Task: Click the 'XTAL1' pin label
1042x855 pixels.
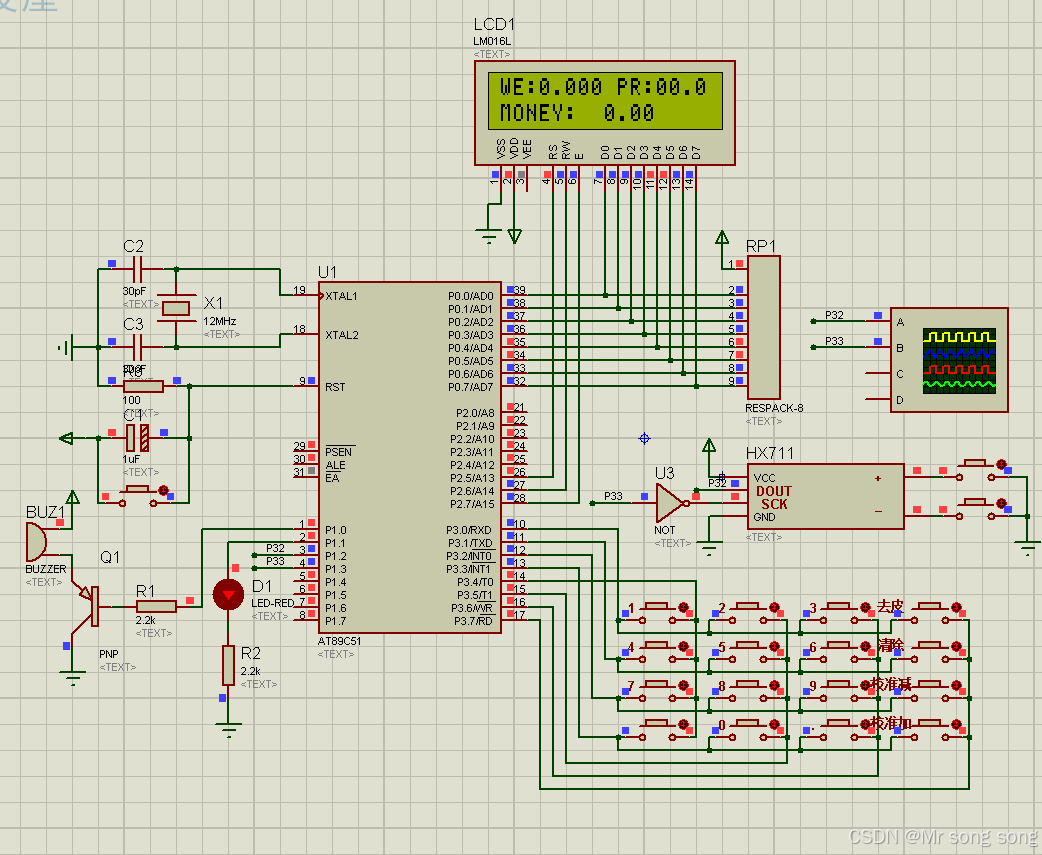Action: pos(342,296)
